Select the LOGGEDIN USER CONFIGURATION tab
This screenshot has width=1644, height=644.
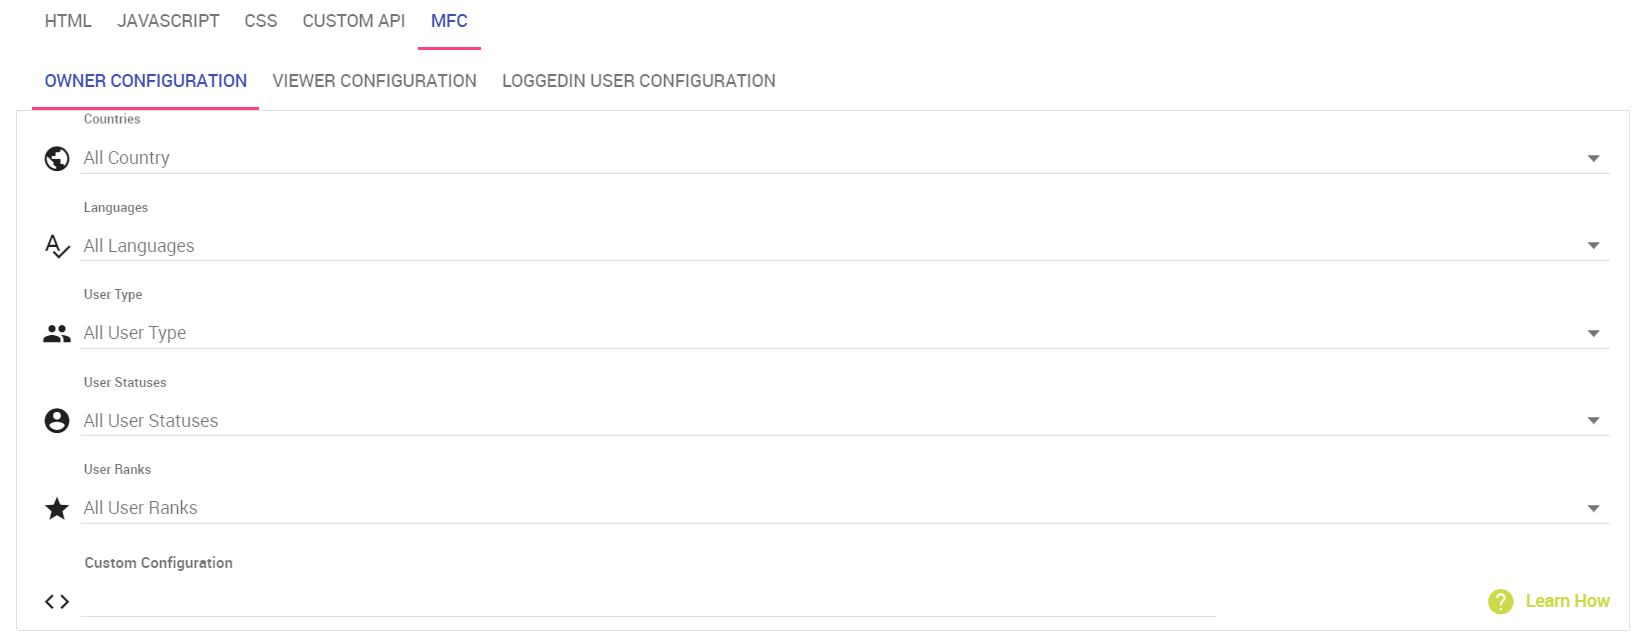click(639, 81)
